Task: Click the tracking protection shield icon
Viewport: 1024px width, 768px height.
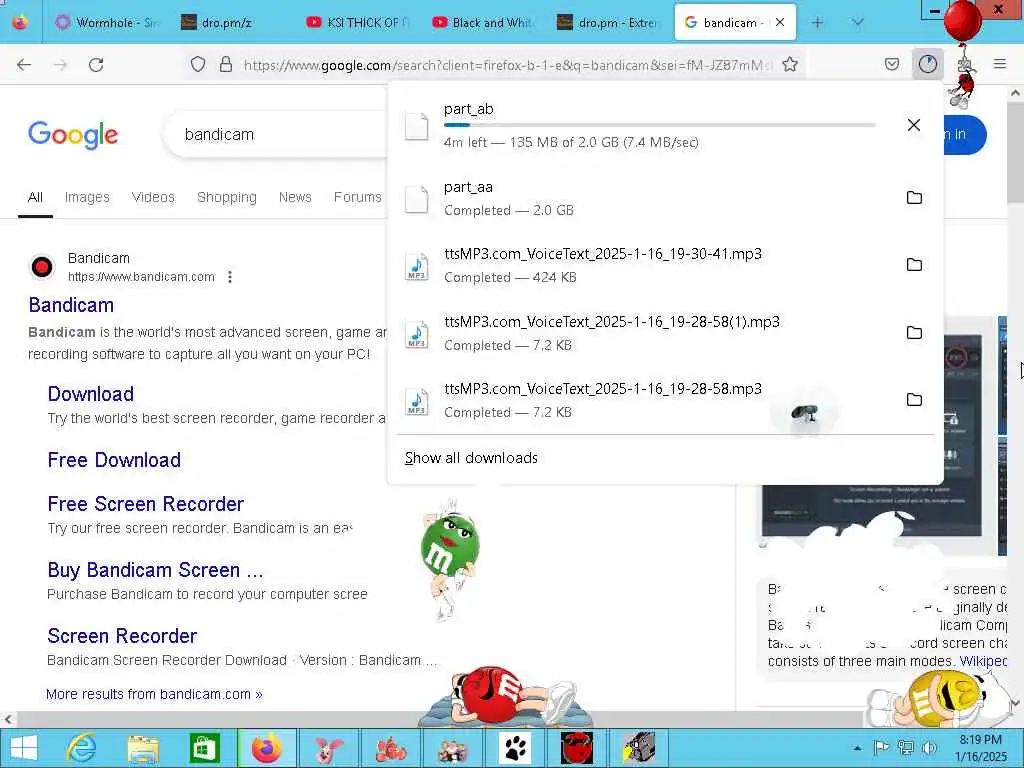Action: point(198,64)
